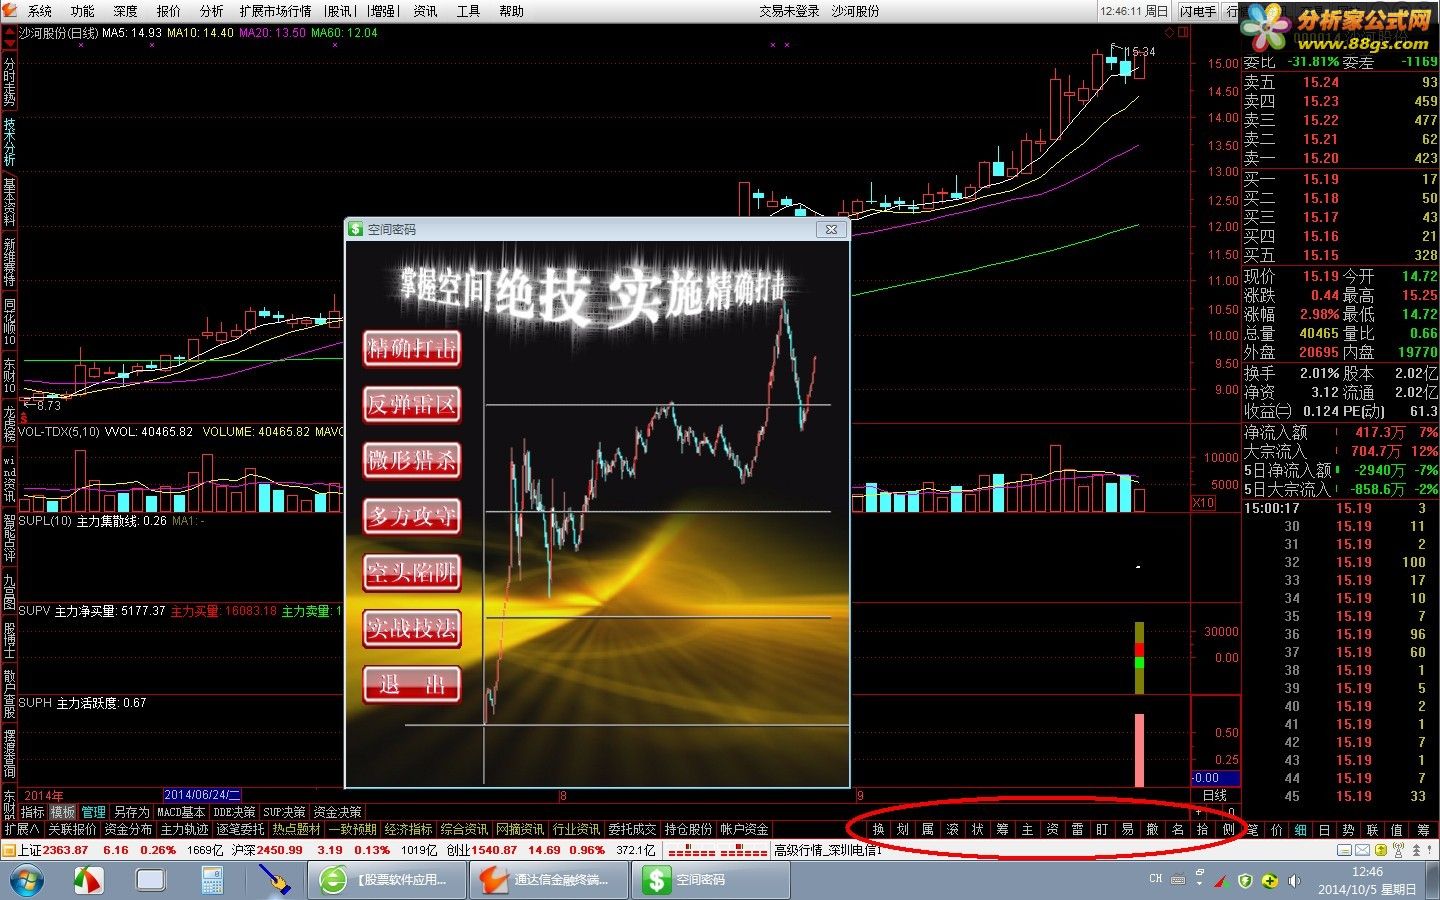Viewport: 1440px width, 900px height.
Task: Open the 工具 menu
Action: 468,11
